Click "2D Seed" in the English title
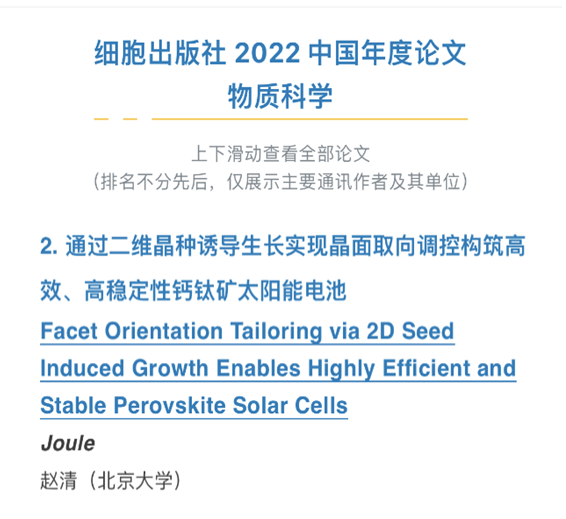The image size is (566, 519). click(410, 331)
